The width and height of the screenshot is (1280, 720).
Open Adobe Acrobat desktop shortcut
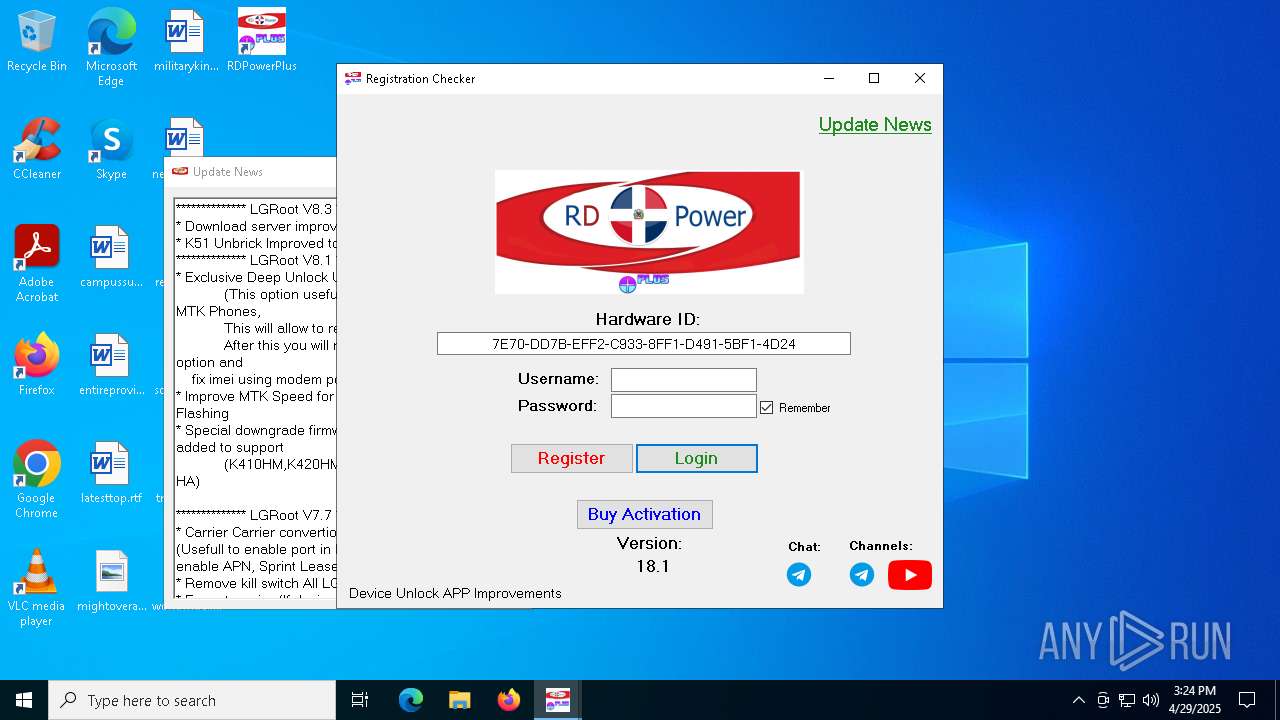pos(37,263)
